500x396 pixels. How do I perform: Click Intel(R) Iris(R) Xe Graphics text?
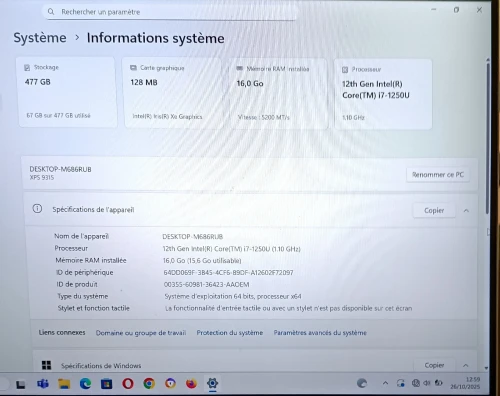[x=167, y=117]
